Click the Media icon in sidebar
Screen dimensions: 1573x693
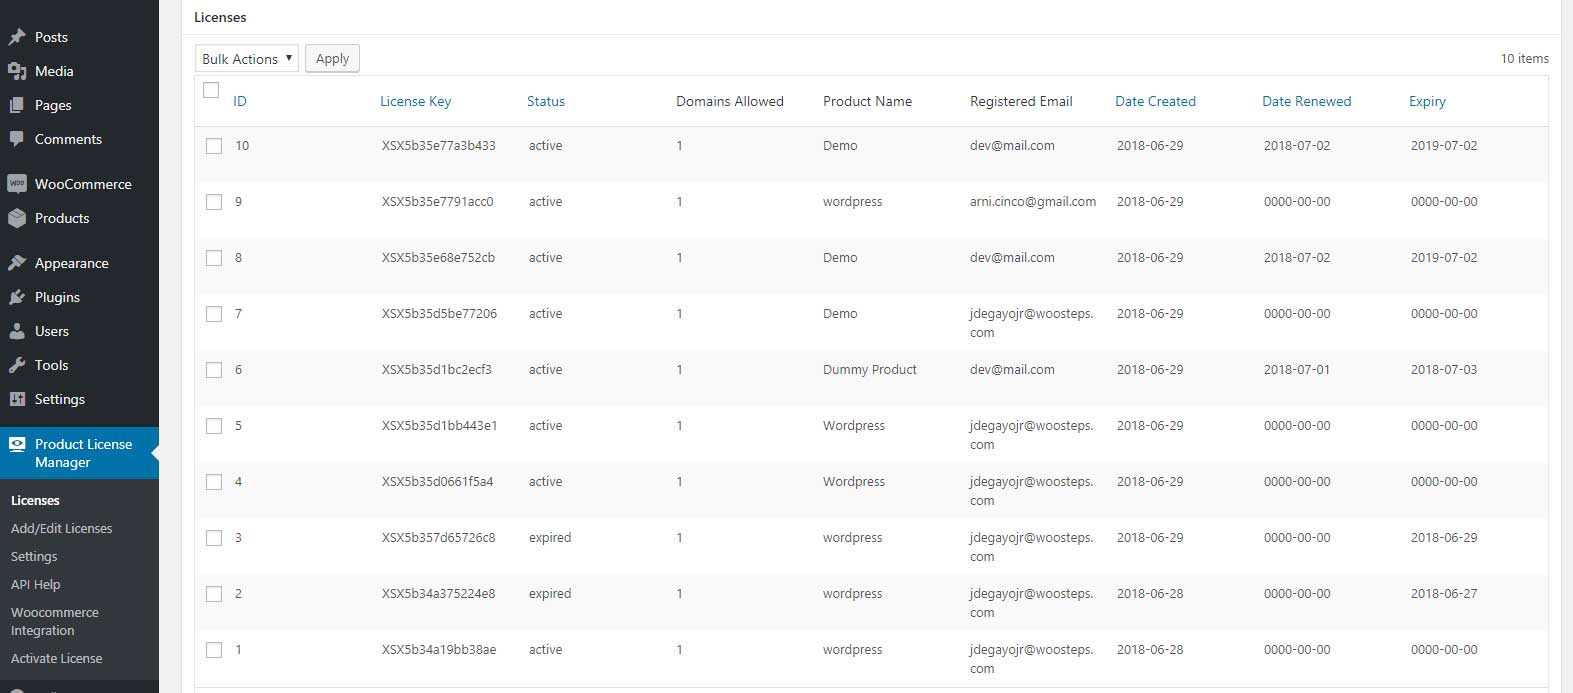[17, 71]
